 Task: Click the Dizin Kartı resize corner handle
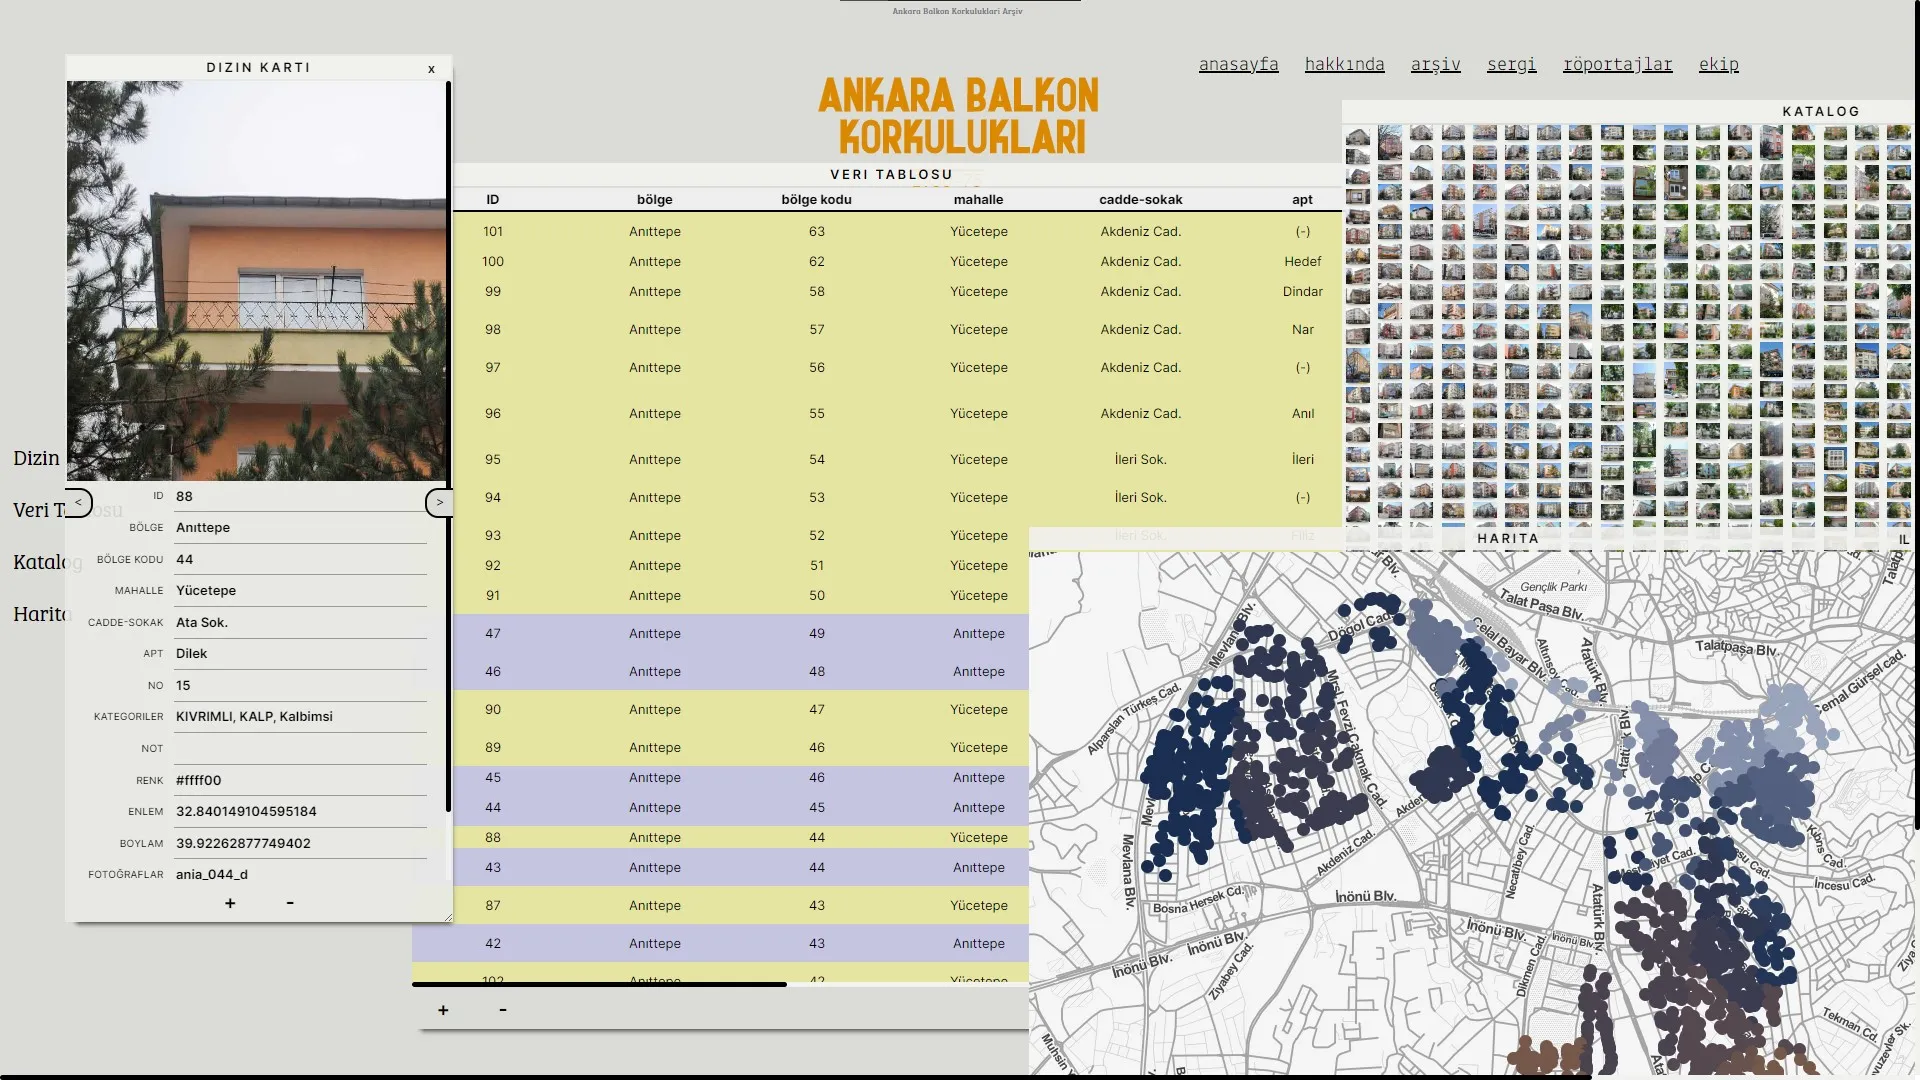coord(447,917)
